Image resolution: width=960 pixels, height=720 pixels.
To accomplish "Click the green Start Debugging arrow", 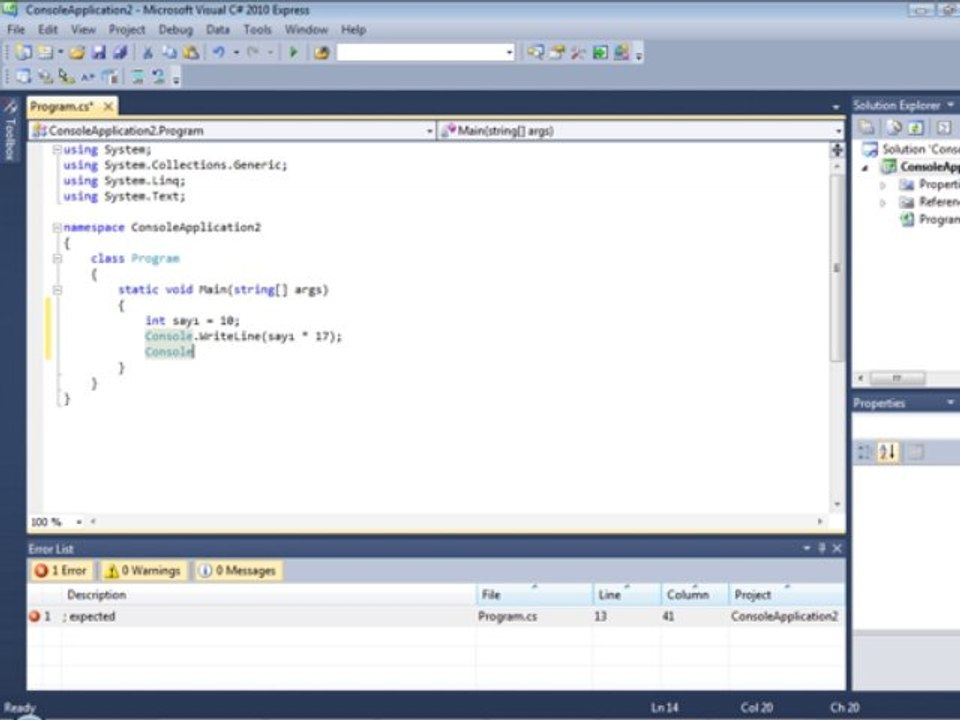I will 293,53.
